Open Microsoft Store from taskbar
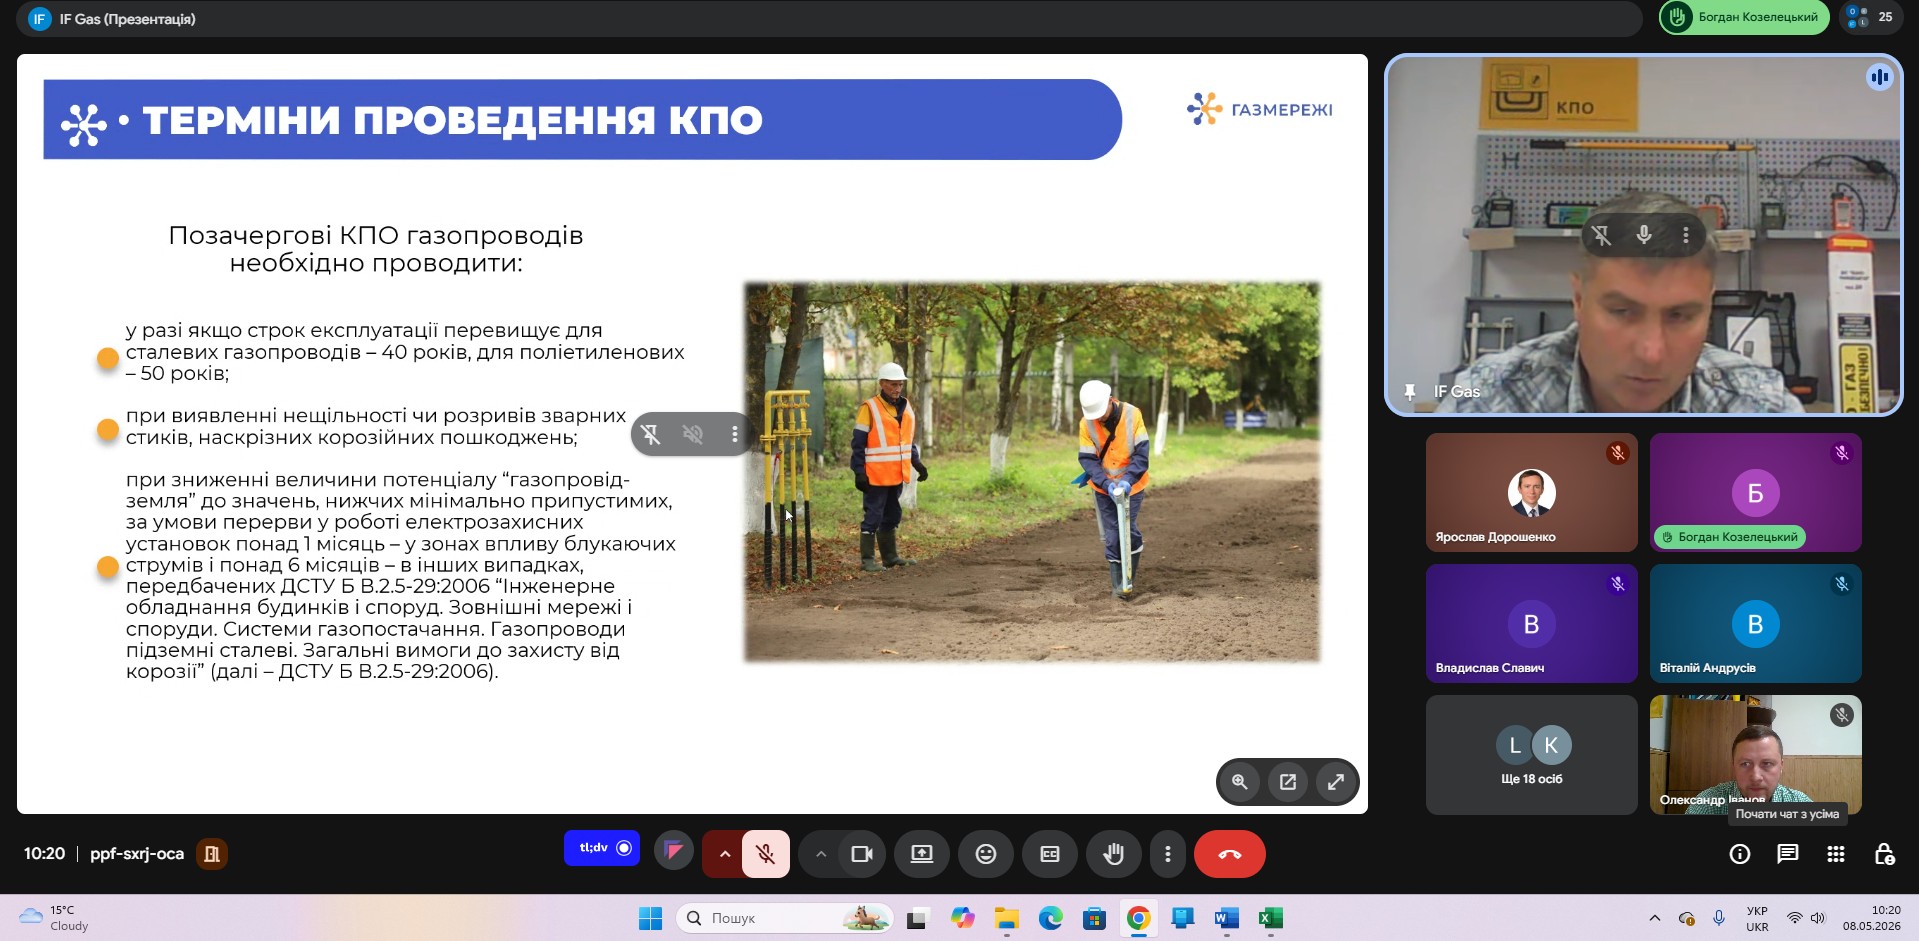Image resolution: width=1919 pixels, height=941 pixels. point(1095,918)
